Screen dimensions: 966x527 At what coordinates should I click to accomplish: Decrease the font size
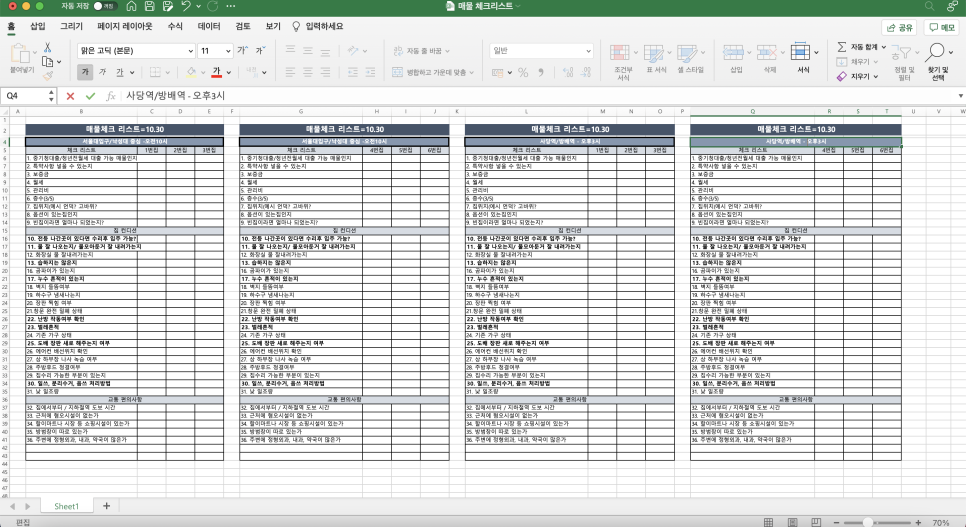[261, 51]
